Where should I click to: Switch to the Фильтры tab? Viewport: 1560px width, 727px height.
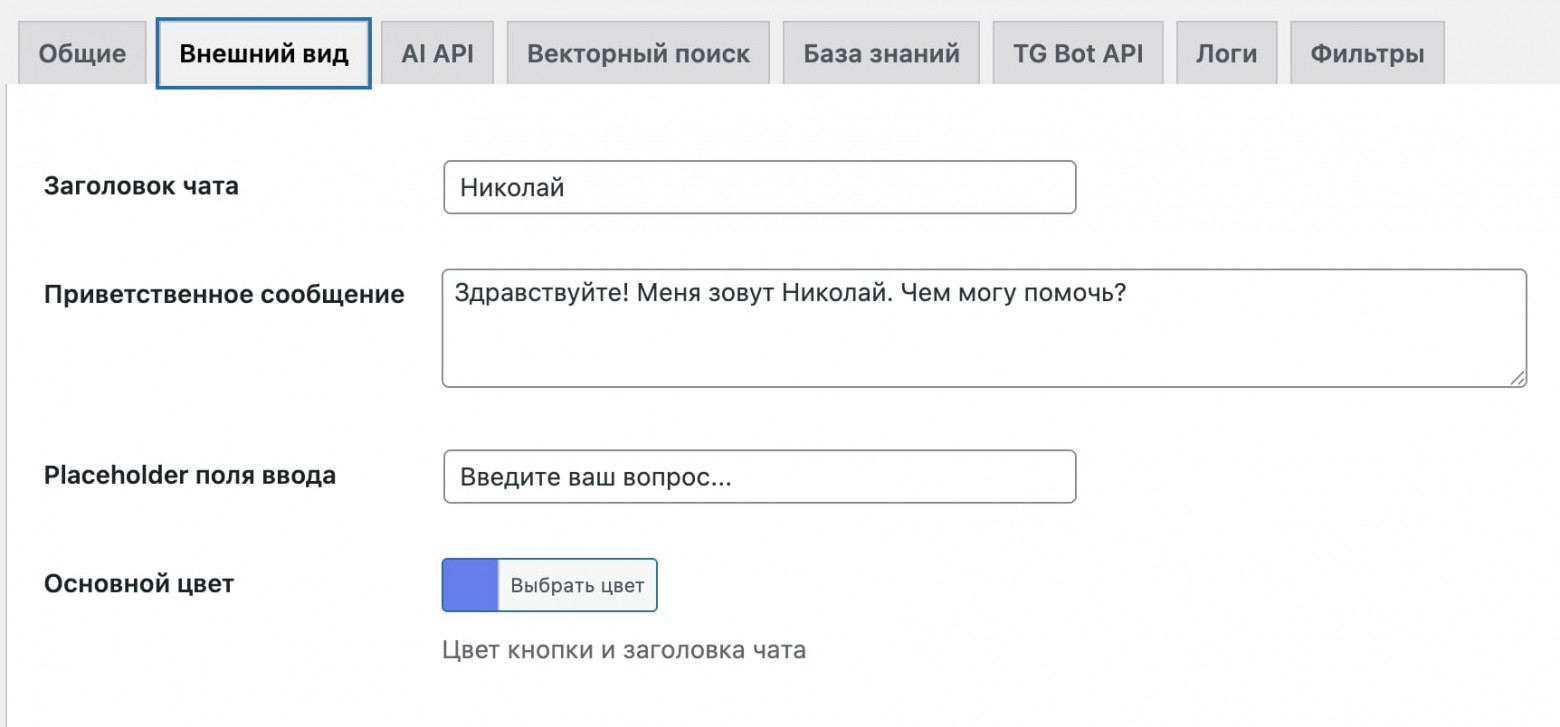(x=1366, y=55)
